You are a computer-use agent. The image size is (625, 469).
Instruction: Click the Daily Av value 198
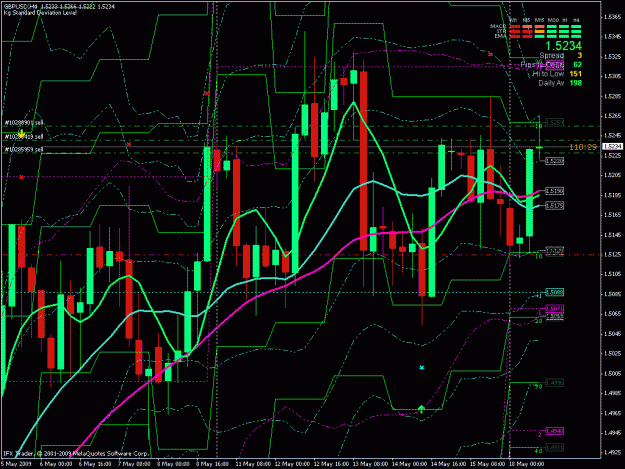pyautogui.click(x=576, y=83)
